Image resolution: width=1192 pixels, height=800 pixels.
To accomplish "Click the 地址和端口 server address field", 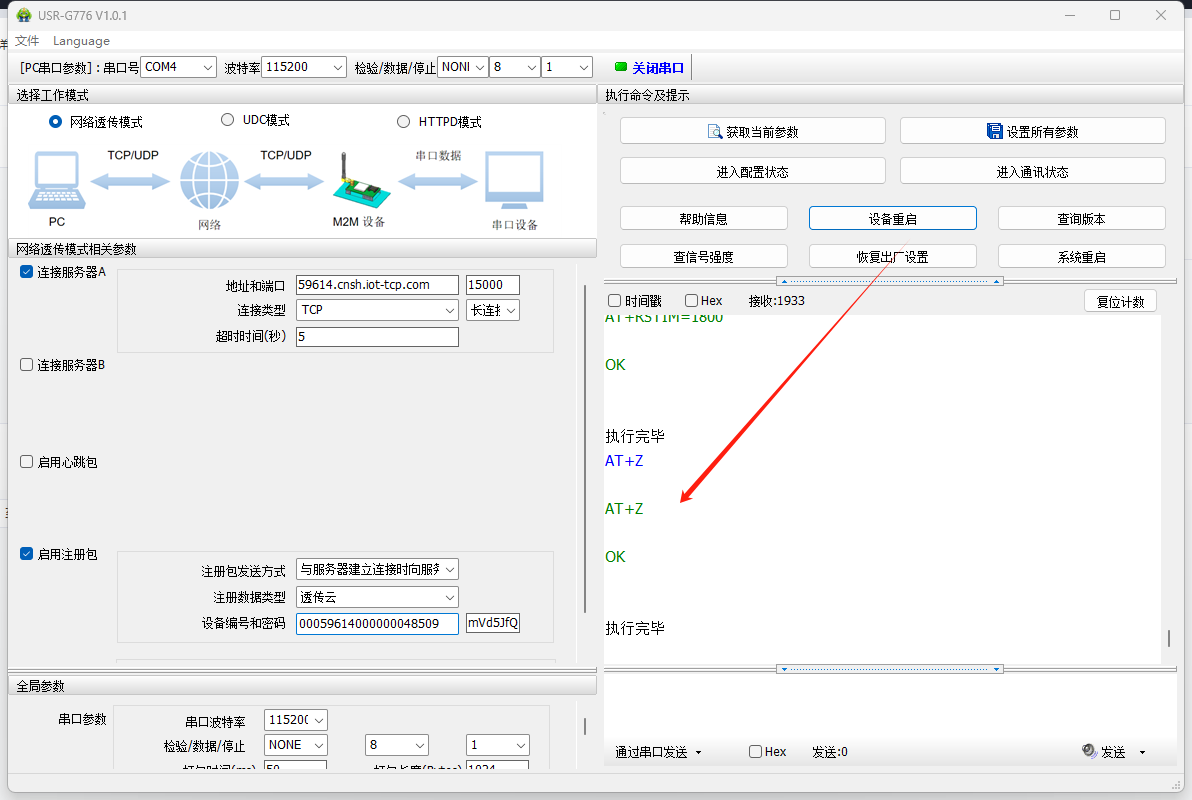I will click(x=377, y=285).
